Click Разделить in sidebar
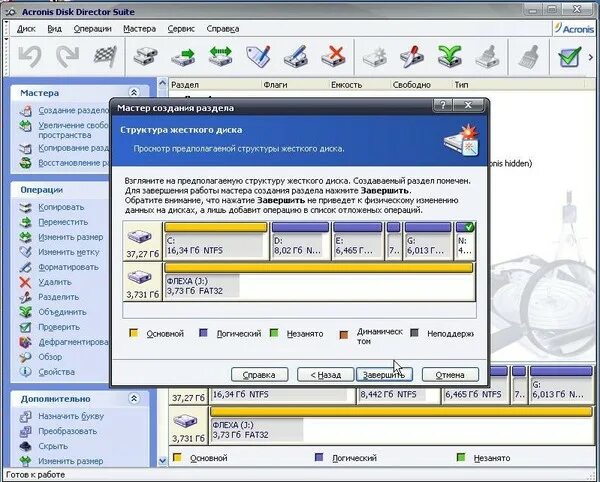Viewport: 600px width, 482px height. tap(59, 297)
